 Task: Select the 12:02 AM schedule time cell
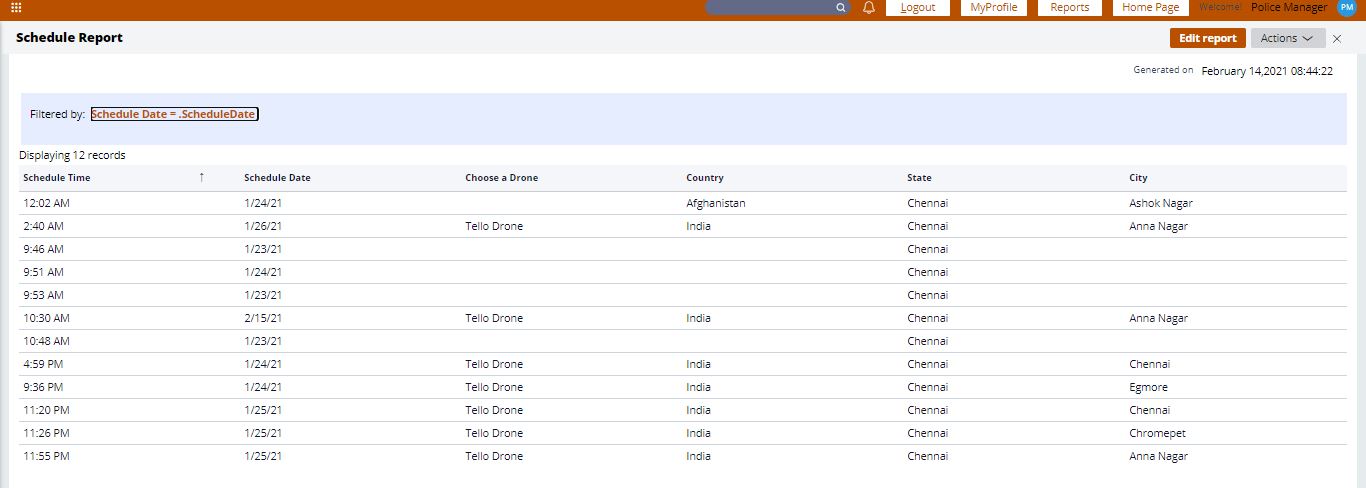45,203
